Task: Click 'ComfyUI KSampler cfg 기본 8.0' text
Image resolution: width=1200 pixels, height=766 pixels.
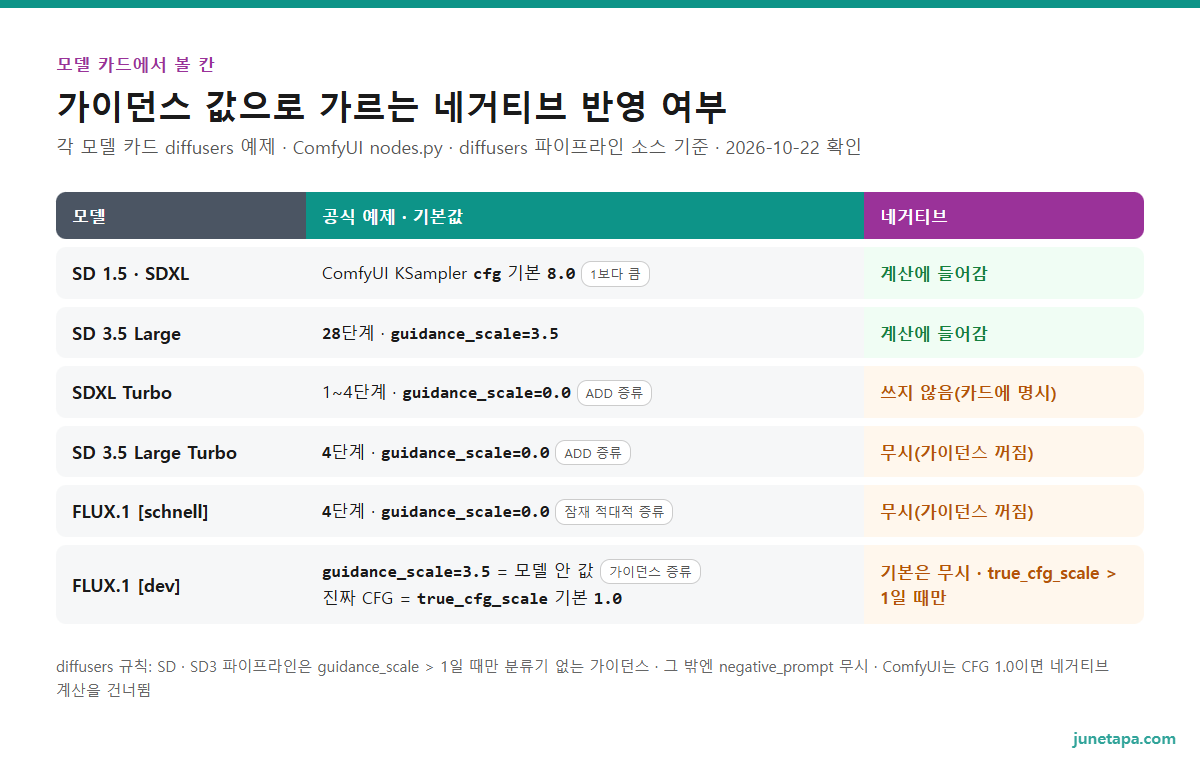Action: [449, 274]
